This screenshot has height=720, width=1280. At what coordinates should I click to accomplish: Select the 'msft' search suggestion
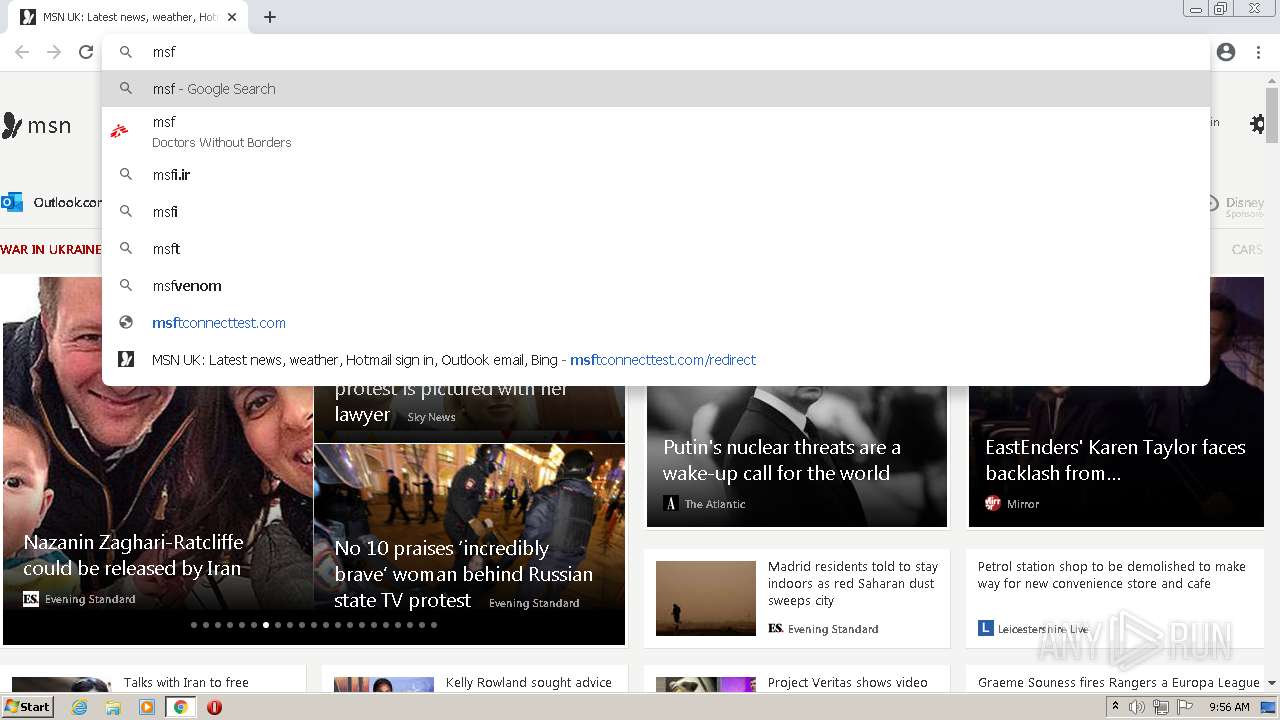[655, 249]
